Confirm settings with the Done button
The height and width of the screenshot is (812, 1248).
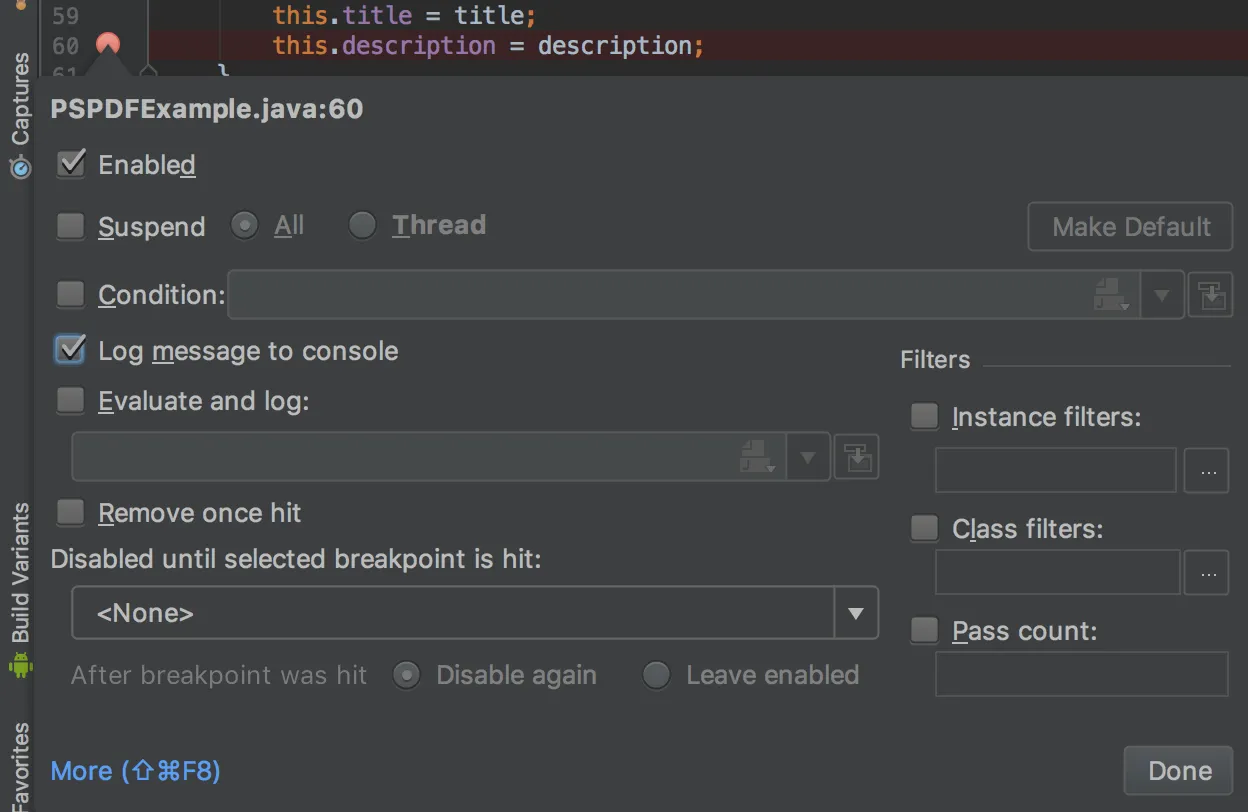point(1178,770)
